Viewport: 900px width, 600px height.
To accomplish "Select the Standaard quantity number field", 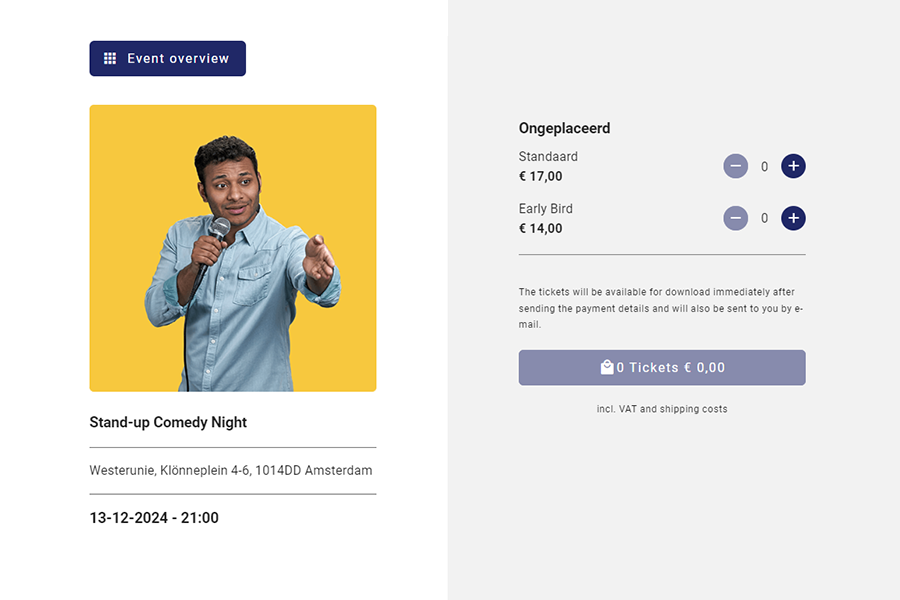I will point(764,167).
